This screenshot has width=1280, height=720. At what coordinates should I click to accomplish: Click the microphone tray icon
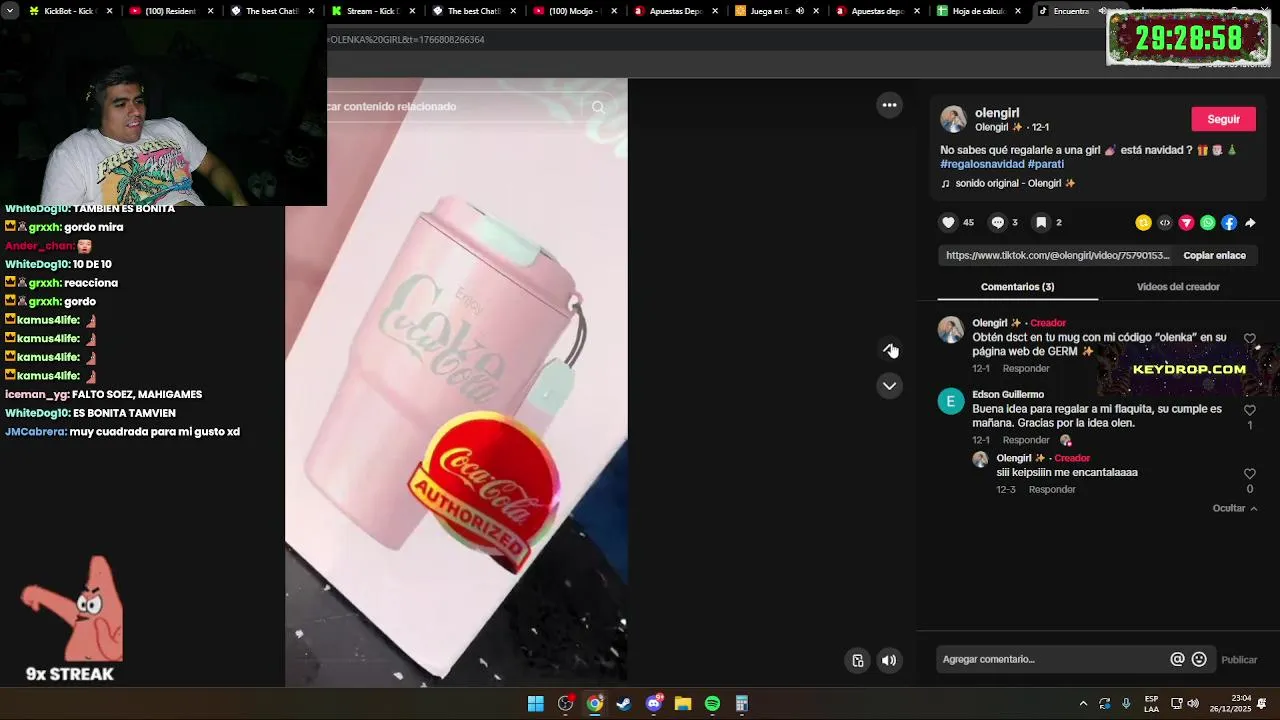point(1127,704)
